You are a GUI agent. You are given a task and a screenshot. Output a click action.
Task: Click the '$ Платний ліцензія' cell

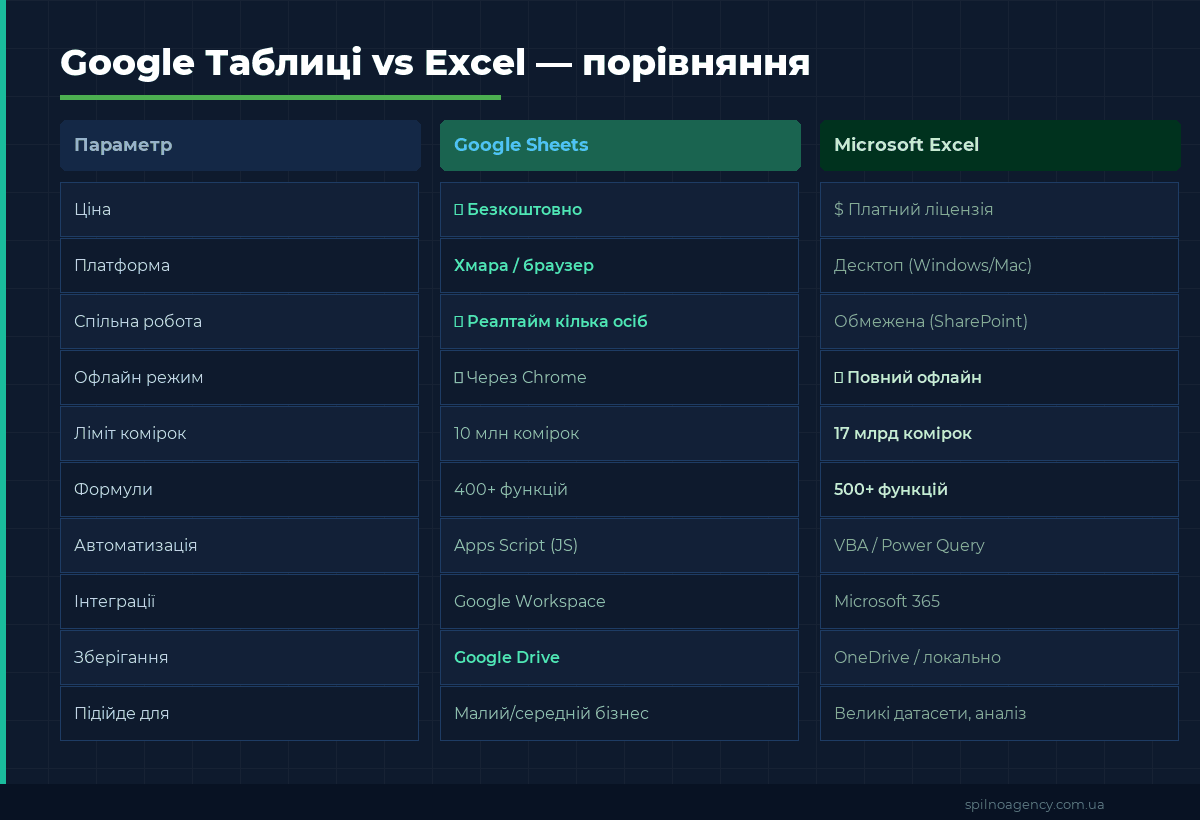coord(999,209)
